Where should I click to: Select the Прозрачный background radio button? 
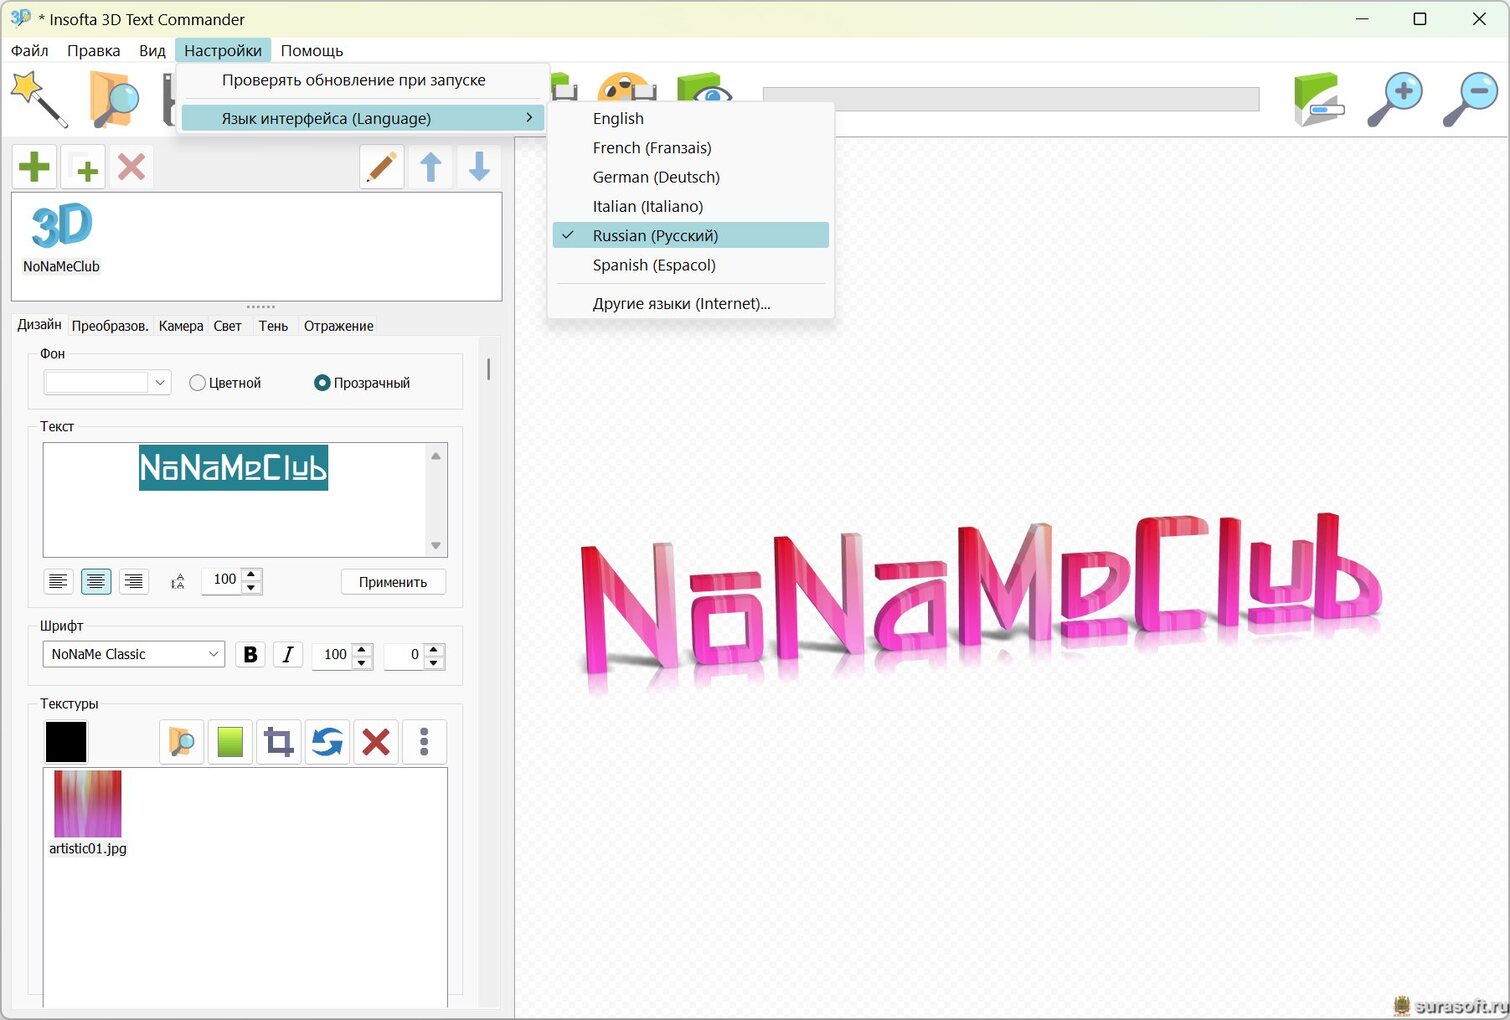[322, 383]
